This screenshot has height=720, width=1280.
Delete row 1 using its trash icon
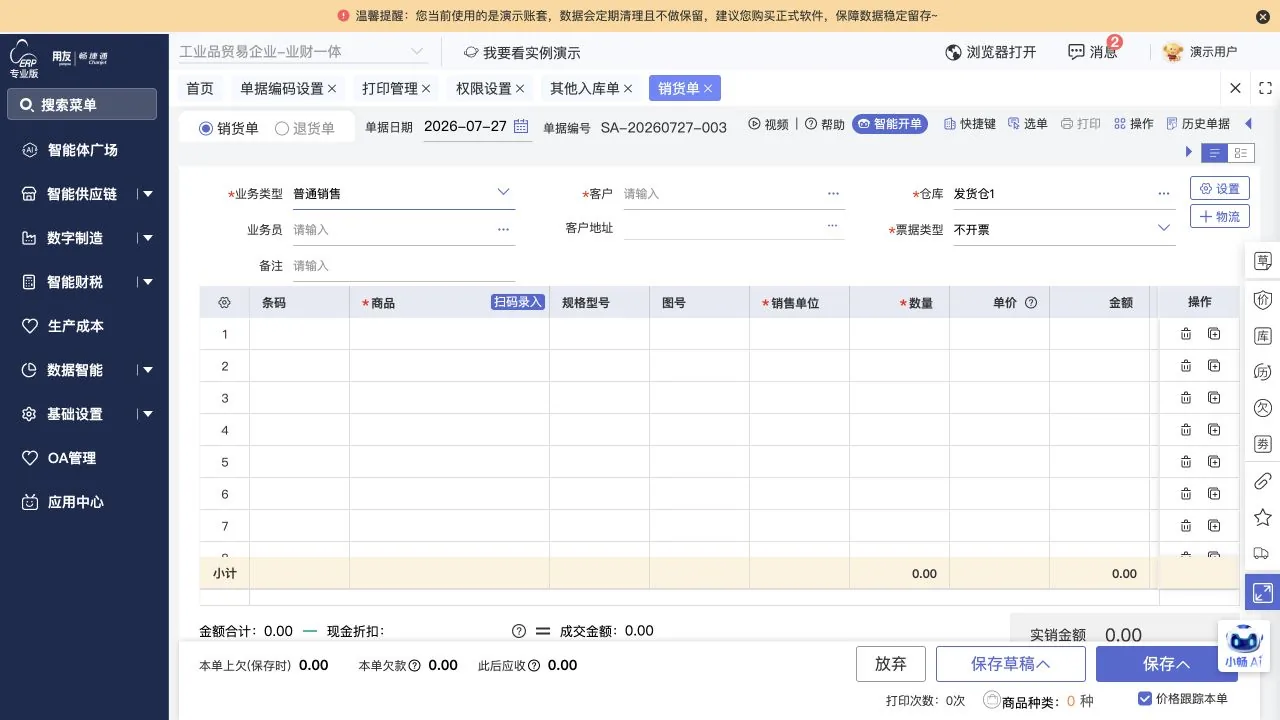click(x=1186, y=335)
